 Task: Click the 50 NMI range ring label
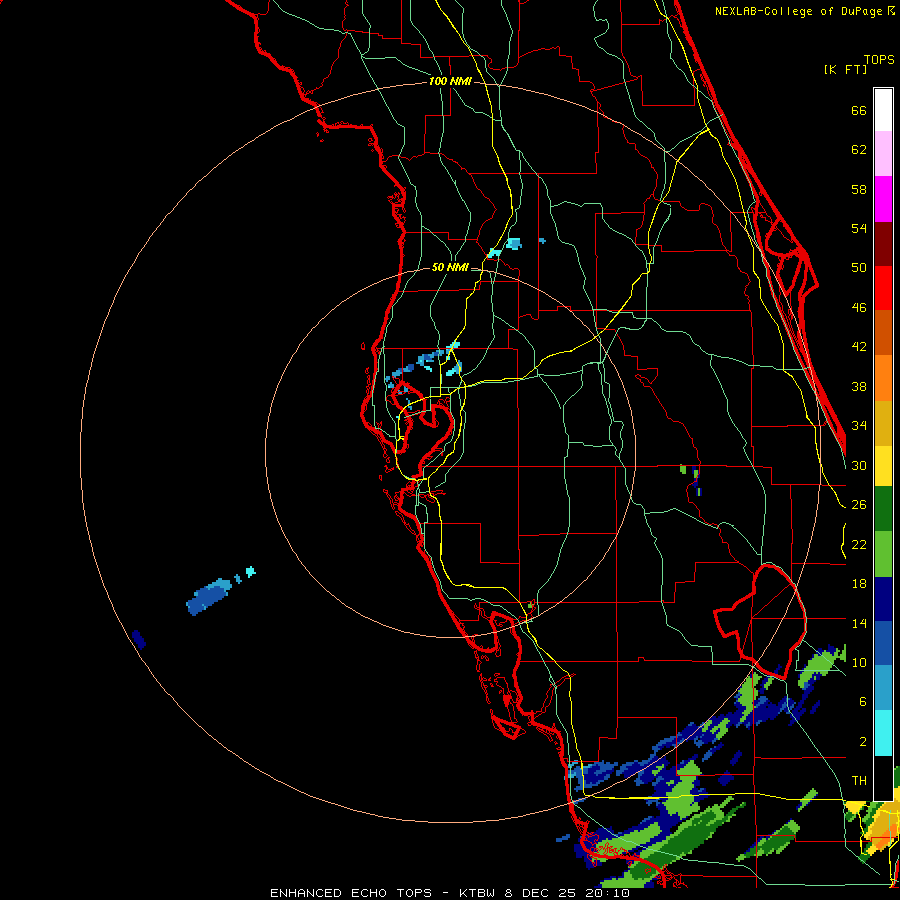click(450, 267)
